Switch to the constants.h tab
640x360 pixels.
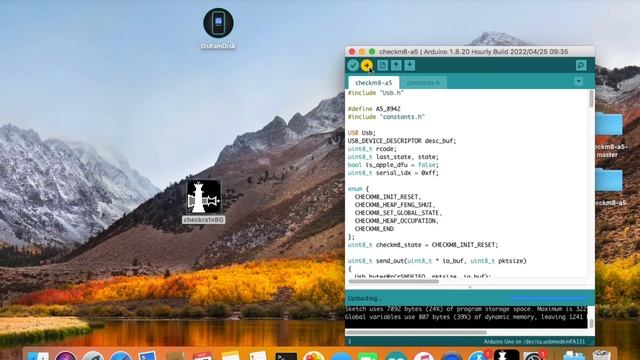pyautogui.click(x=423, y=82)
